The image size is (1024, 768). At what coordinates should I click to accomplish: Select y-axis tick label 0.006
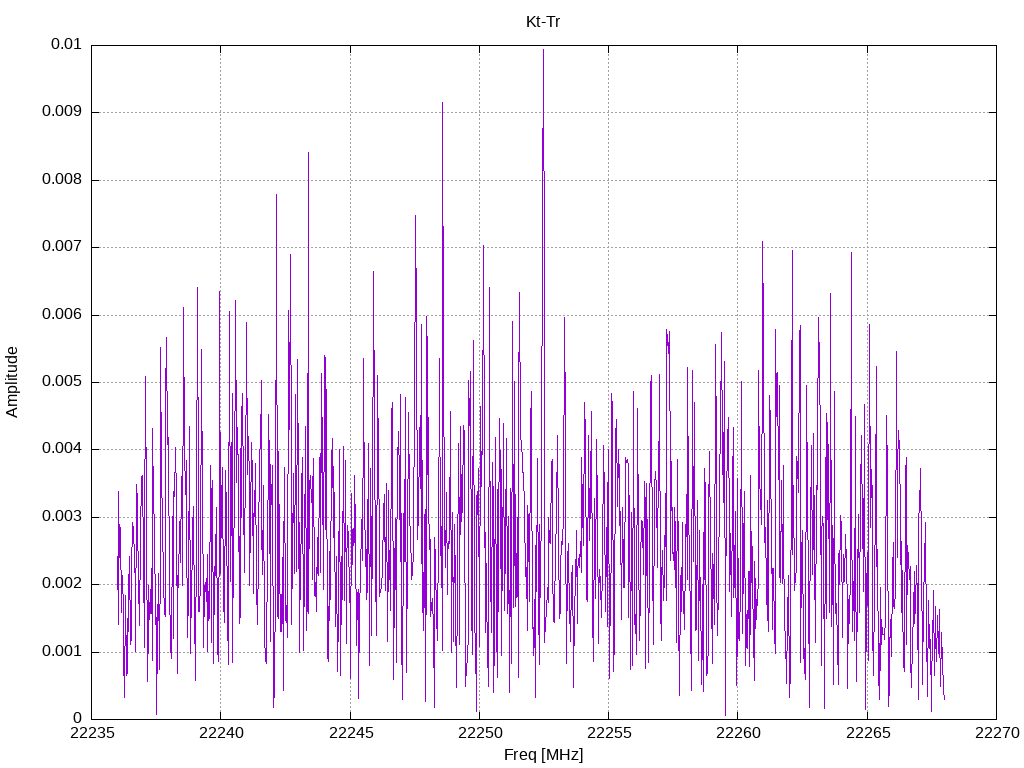62,315
